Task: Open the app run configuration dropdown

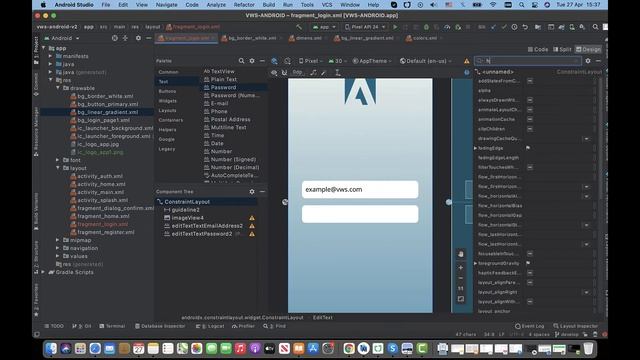Action: 324,27
